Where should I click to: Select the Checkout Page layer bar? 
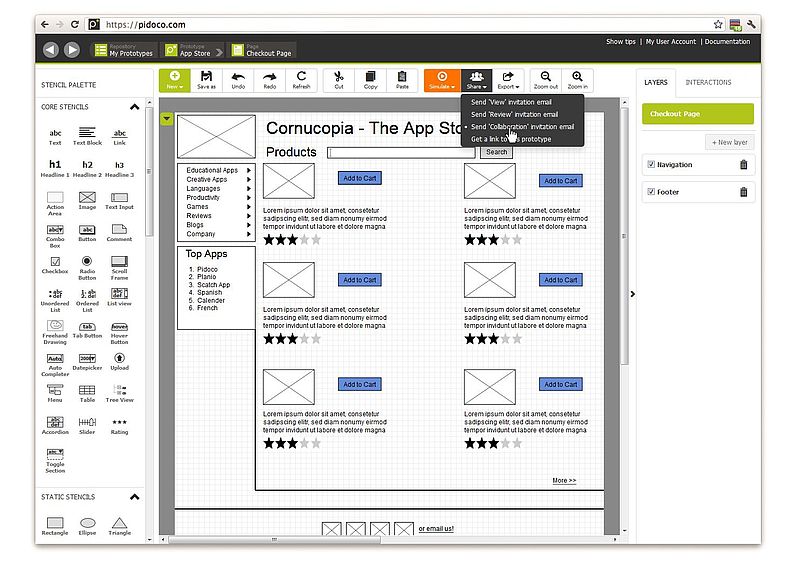click(x=697, y=114)
